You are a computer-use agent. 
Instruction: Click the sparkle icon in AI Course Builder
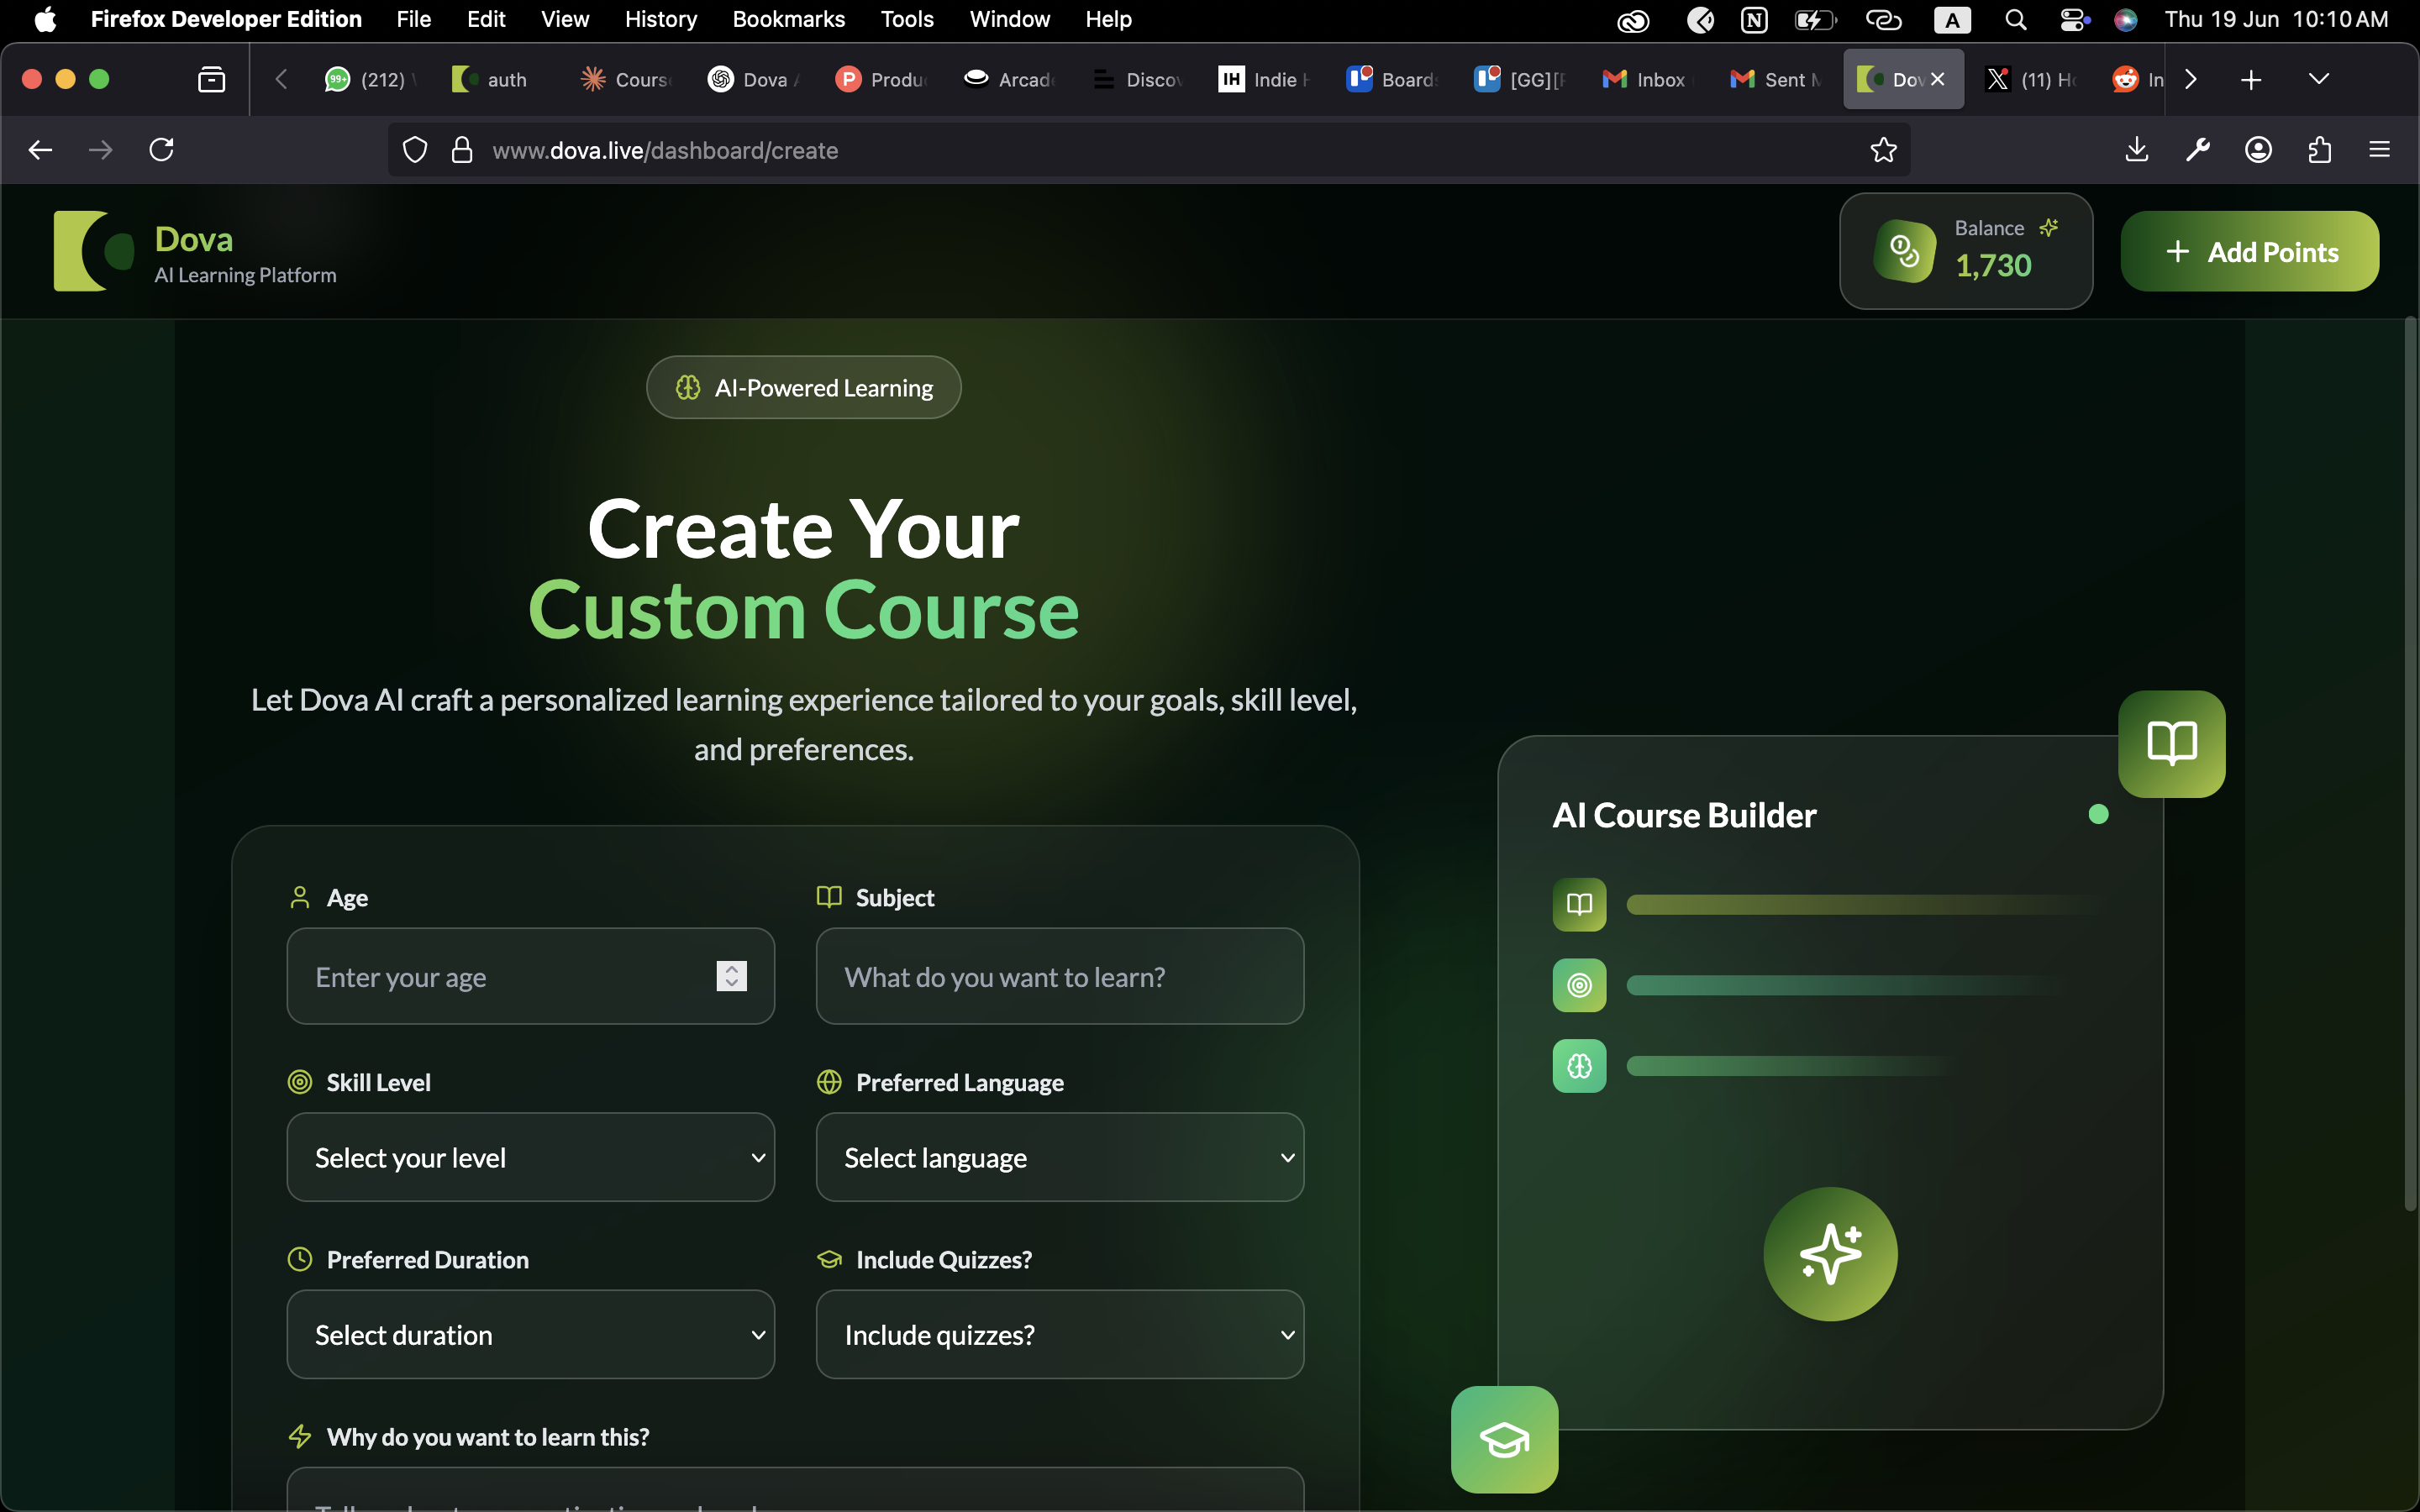[x=1830, y=1254]
